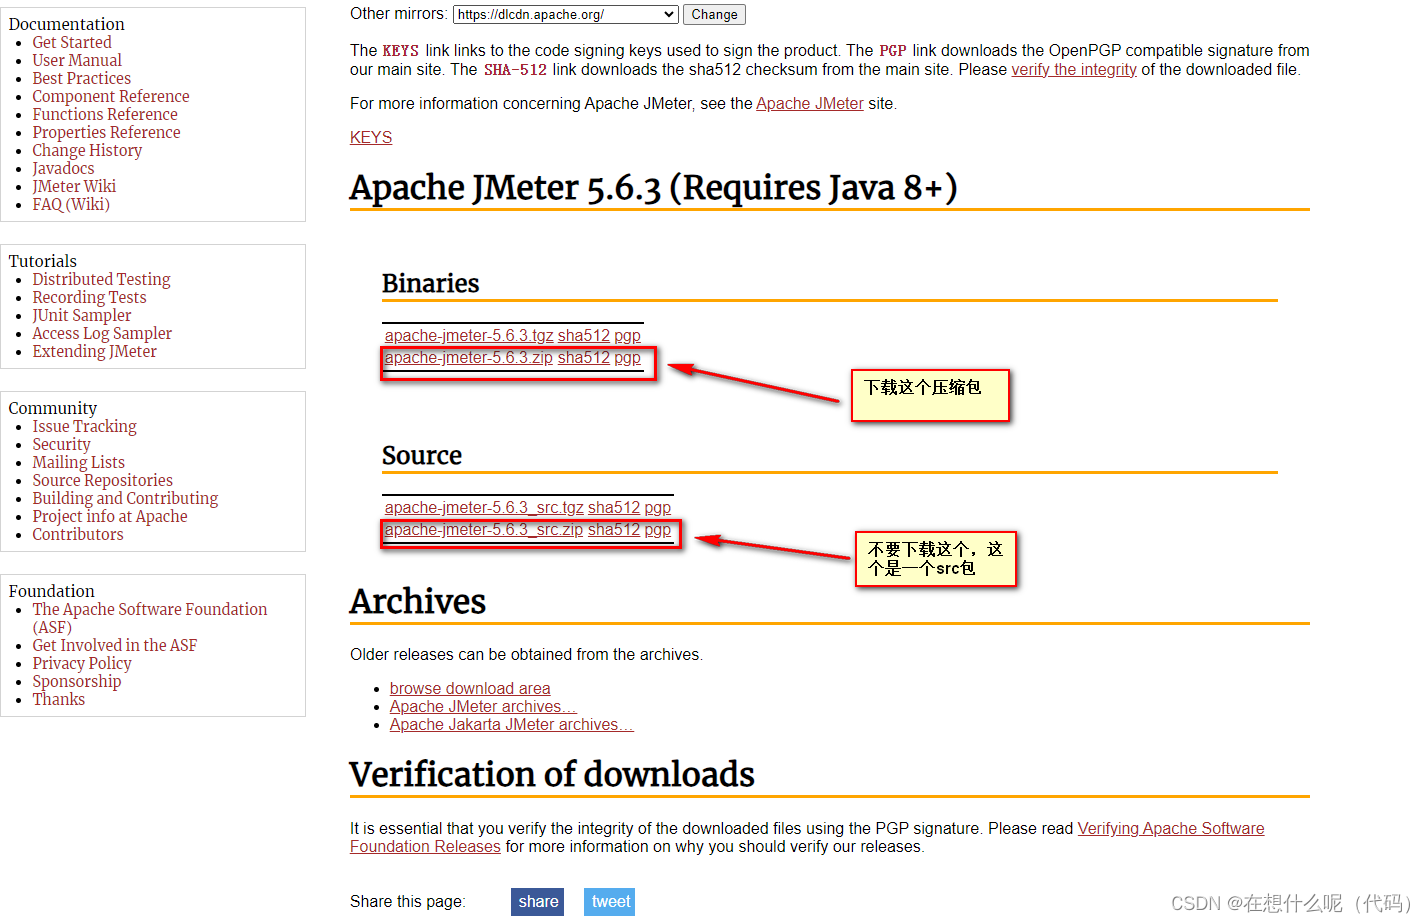Viewport: 1426px width, 923px height.
Task: Open pgp signature for source tgz
Action: pos(657,508)
